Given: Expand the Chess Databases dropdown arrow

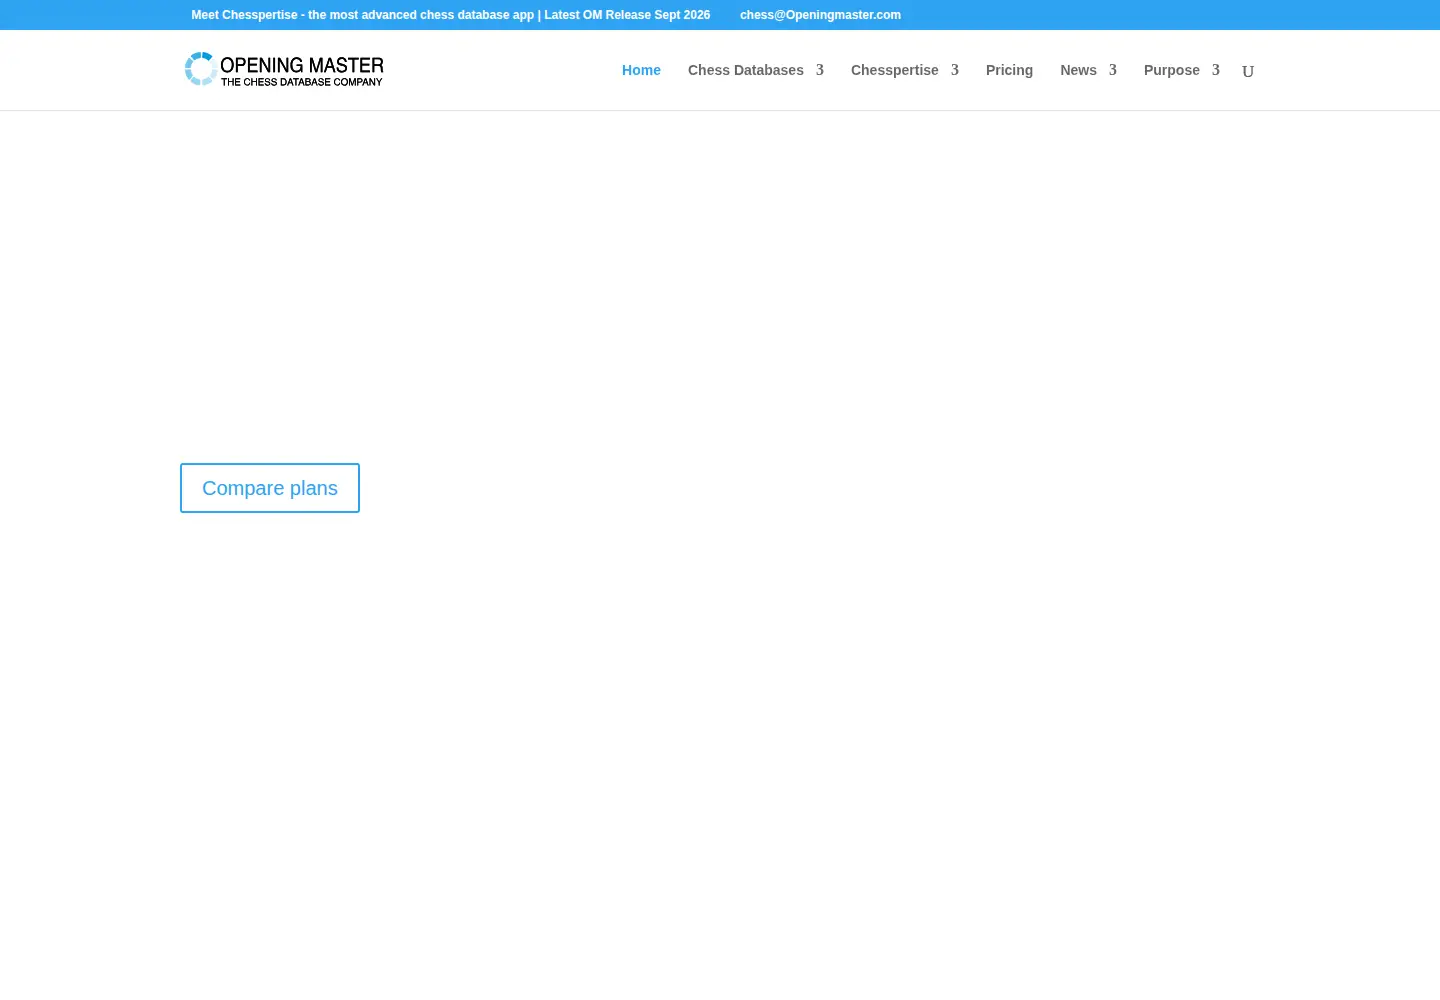Looking at the screenshot, I should coord(820,70).
